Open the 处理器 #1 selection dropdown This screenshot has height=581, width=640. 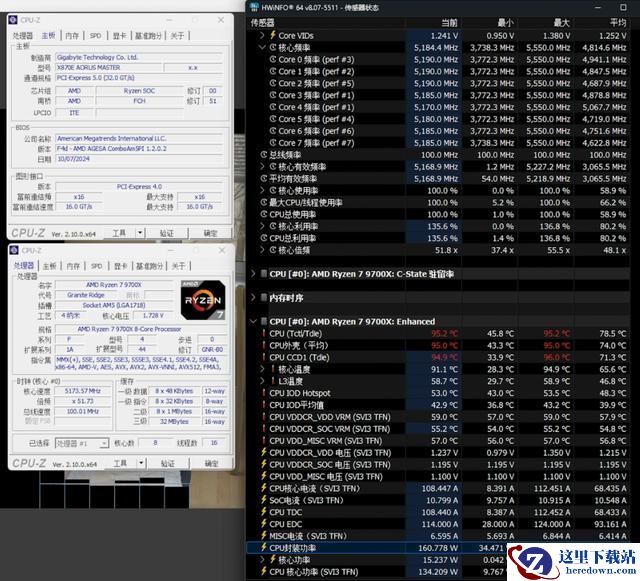click(82, 443)
